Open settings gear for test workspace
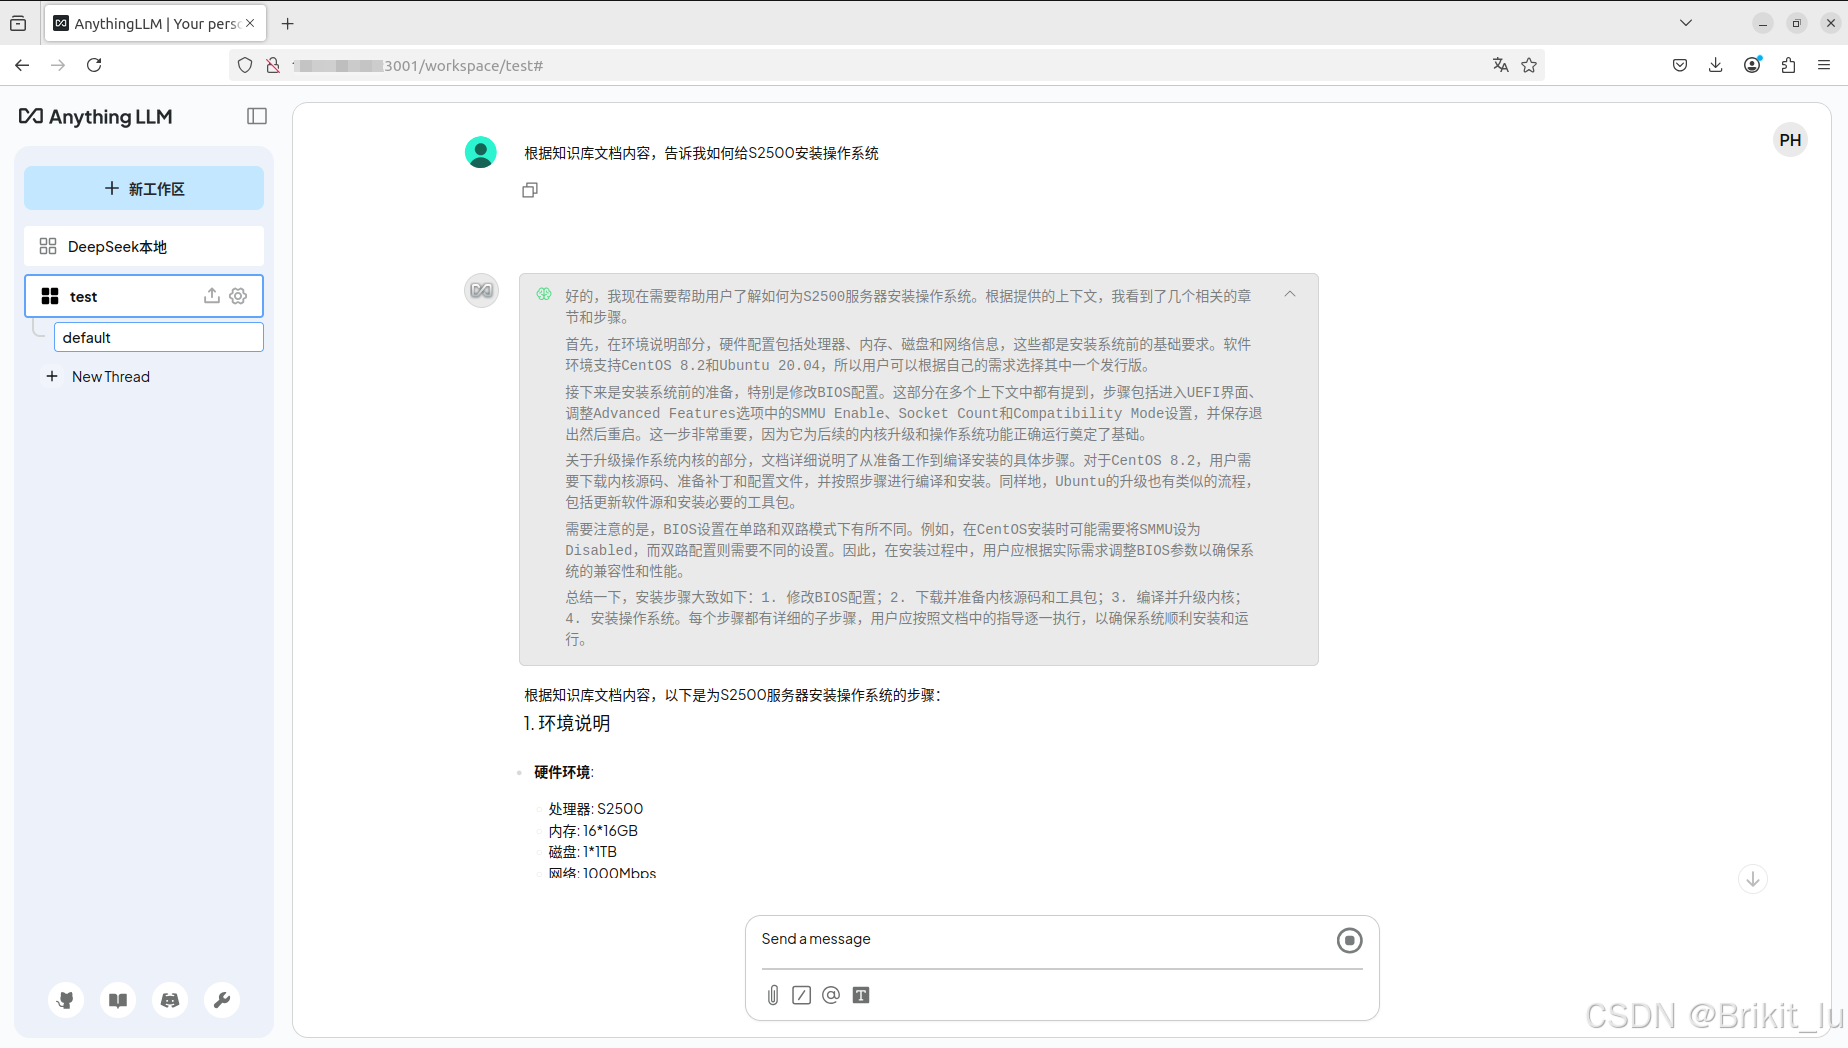Viewport: 1848px width, 1048px height. click(x=238, y=296)
